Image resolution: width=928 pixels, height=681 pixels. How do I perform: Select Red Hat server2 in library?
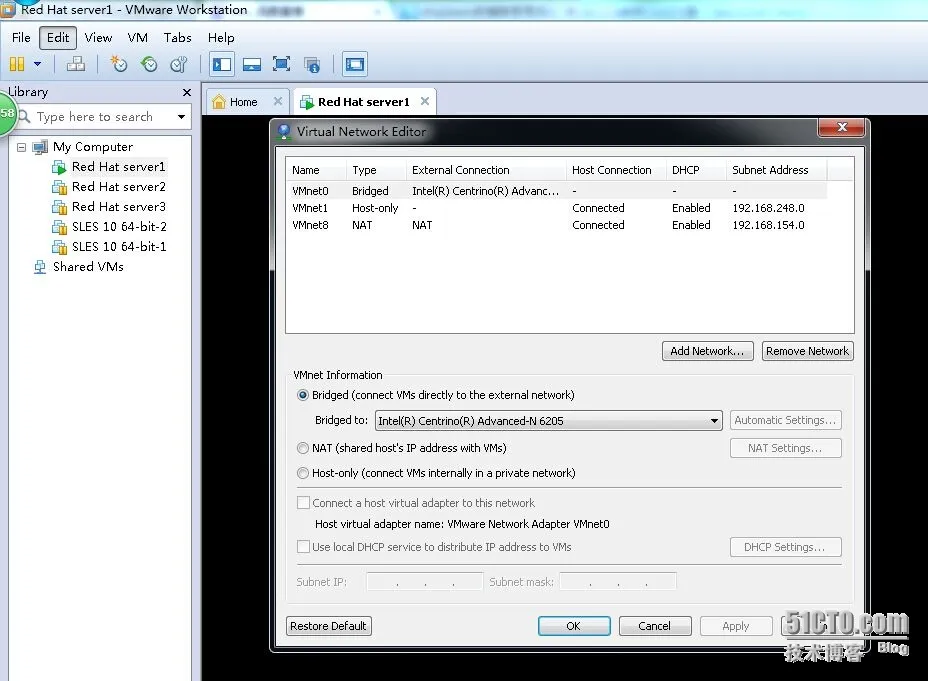(118, 187)
